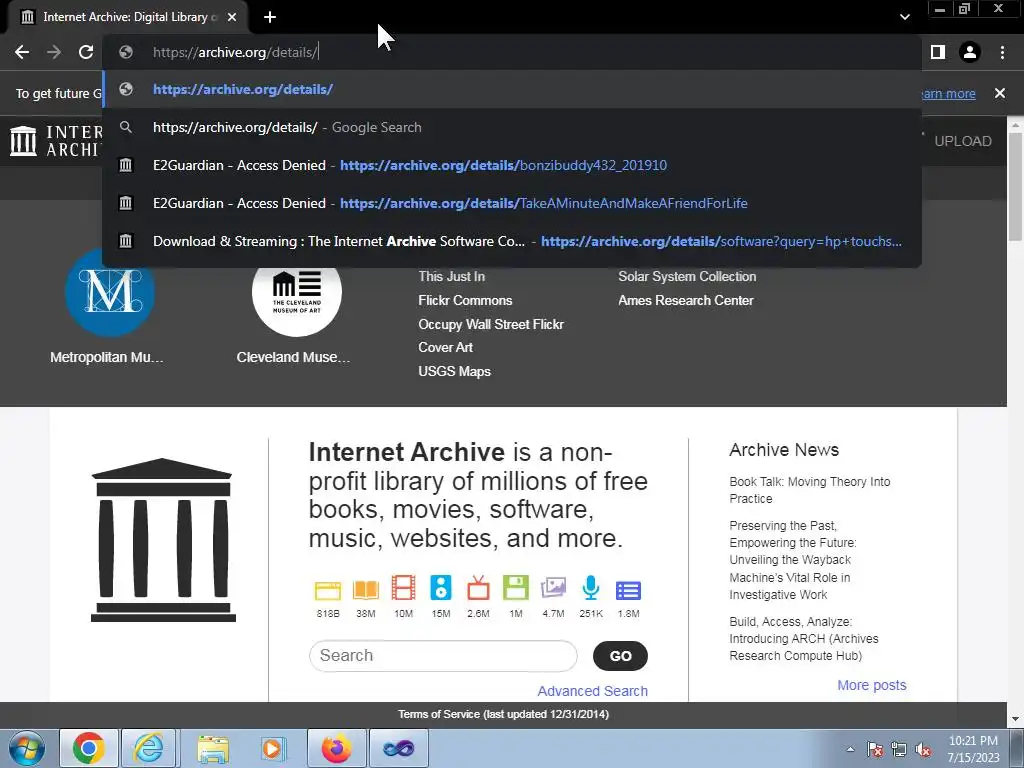Click the GO search button
This screenshot has height=768, width=1024.
620,656
